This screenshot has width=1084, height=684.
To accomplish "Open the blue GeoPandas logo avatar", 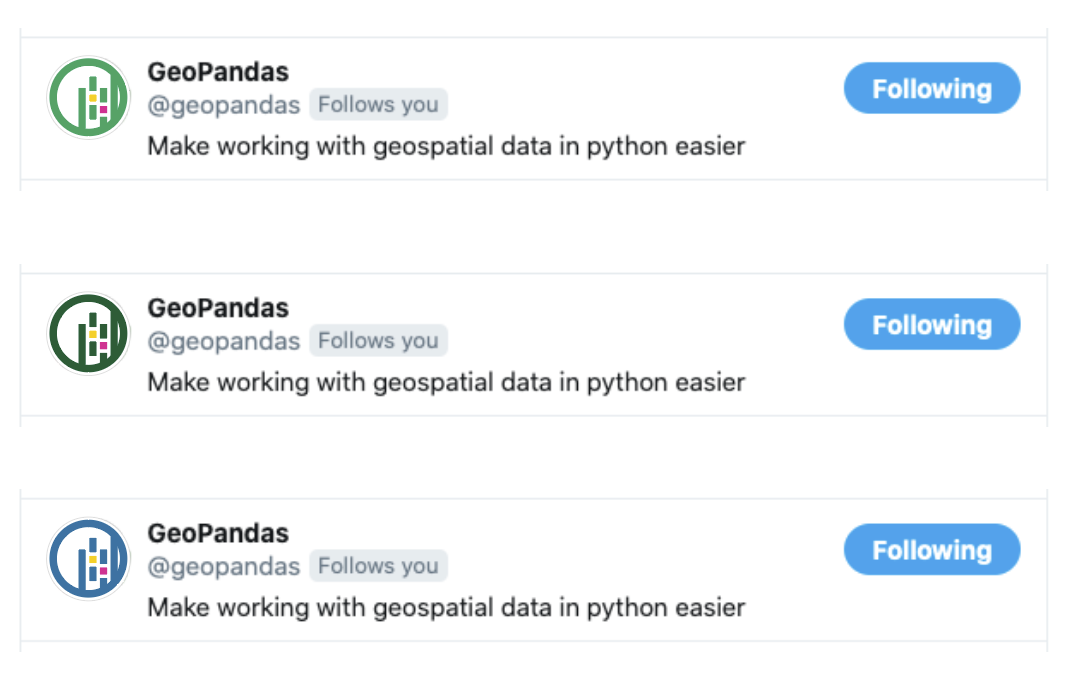I will [88, 559].
